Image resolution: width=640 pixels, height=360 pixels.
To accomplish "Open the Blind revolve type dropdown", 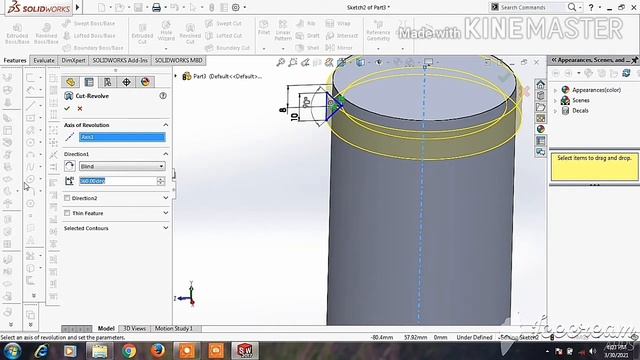I will pos(122,166).
